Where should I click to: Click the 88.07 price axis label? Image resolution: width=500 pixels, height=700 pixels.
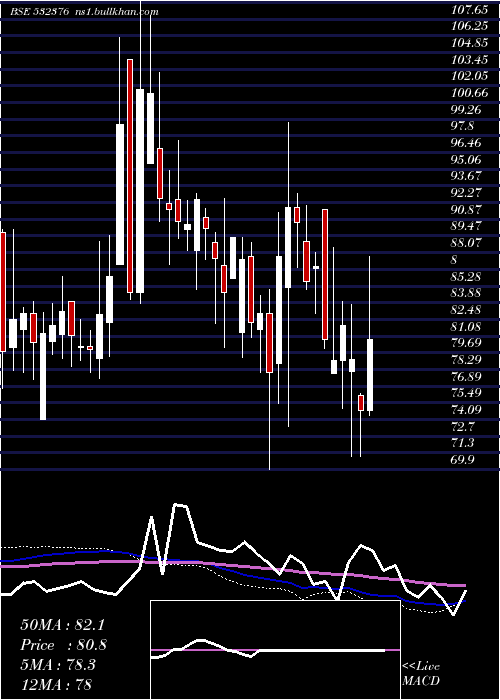click(x=466, y=243)
